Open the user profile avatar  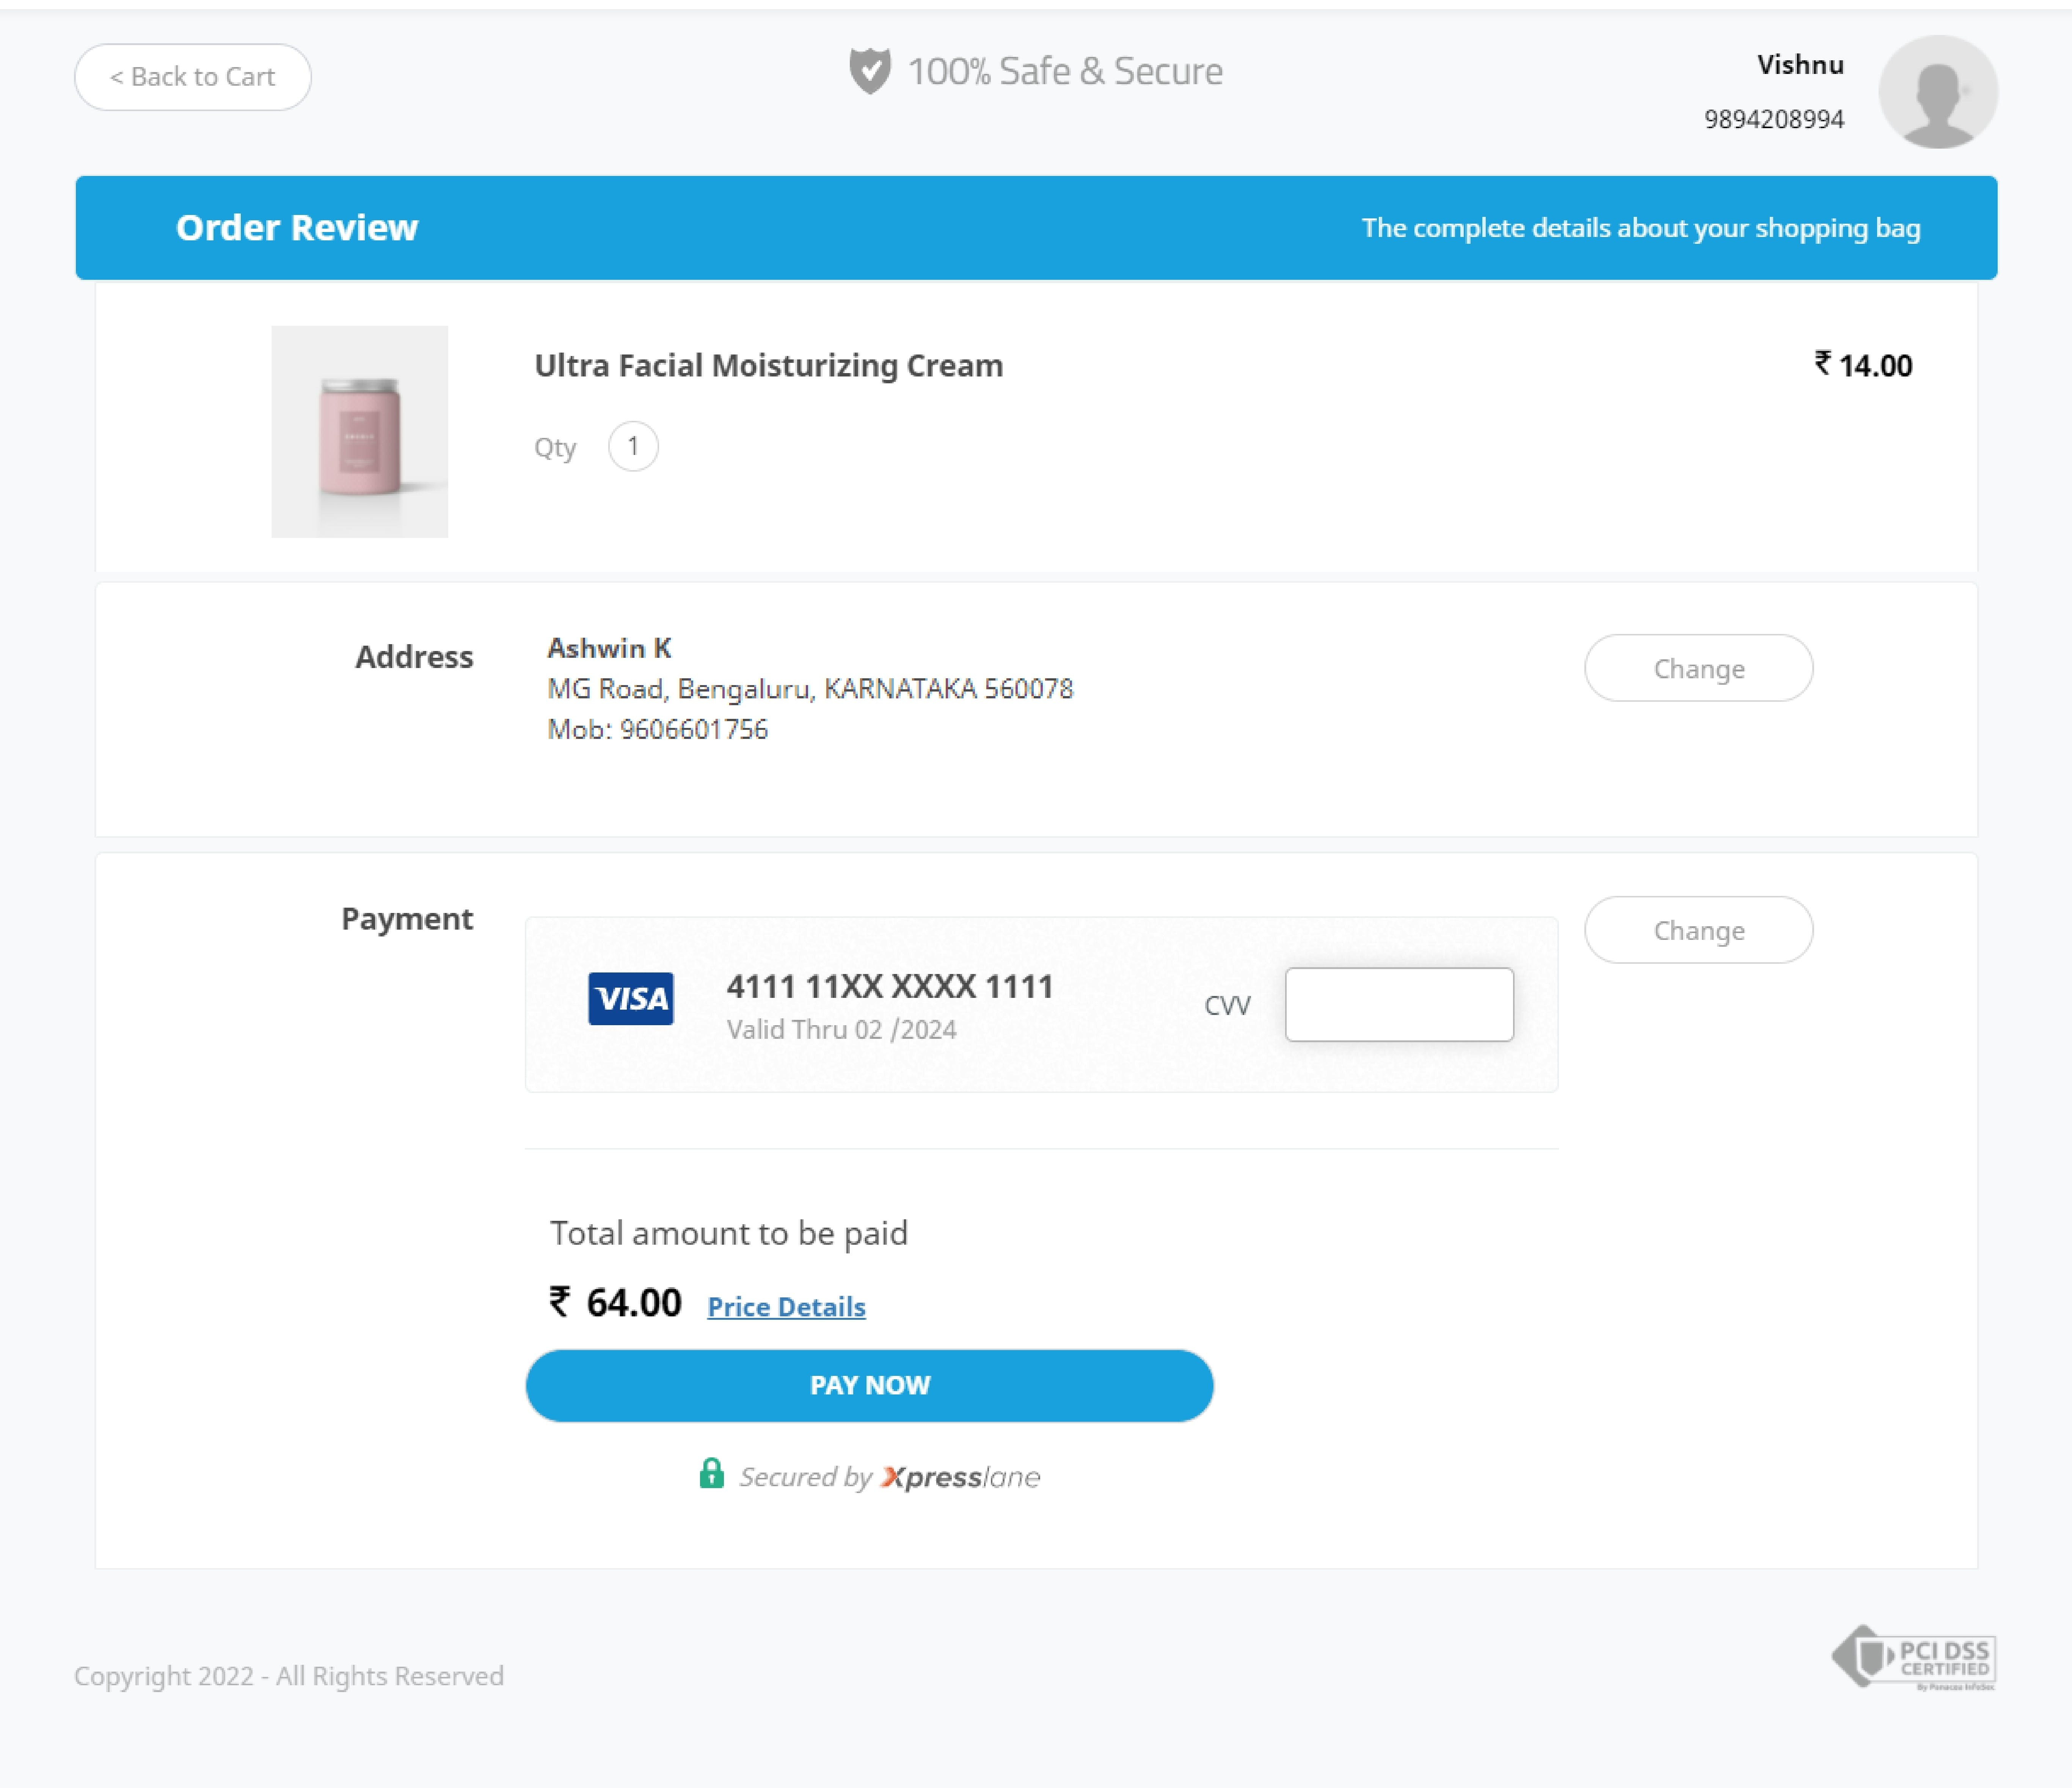pyautogui.click(x=1938, y=92)
